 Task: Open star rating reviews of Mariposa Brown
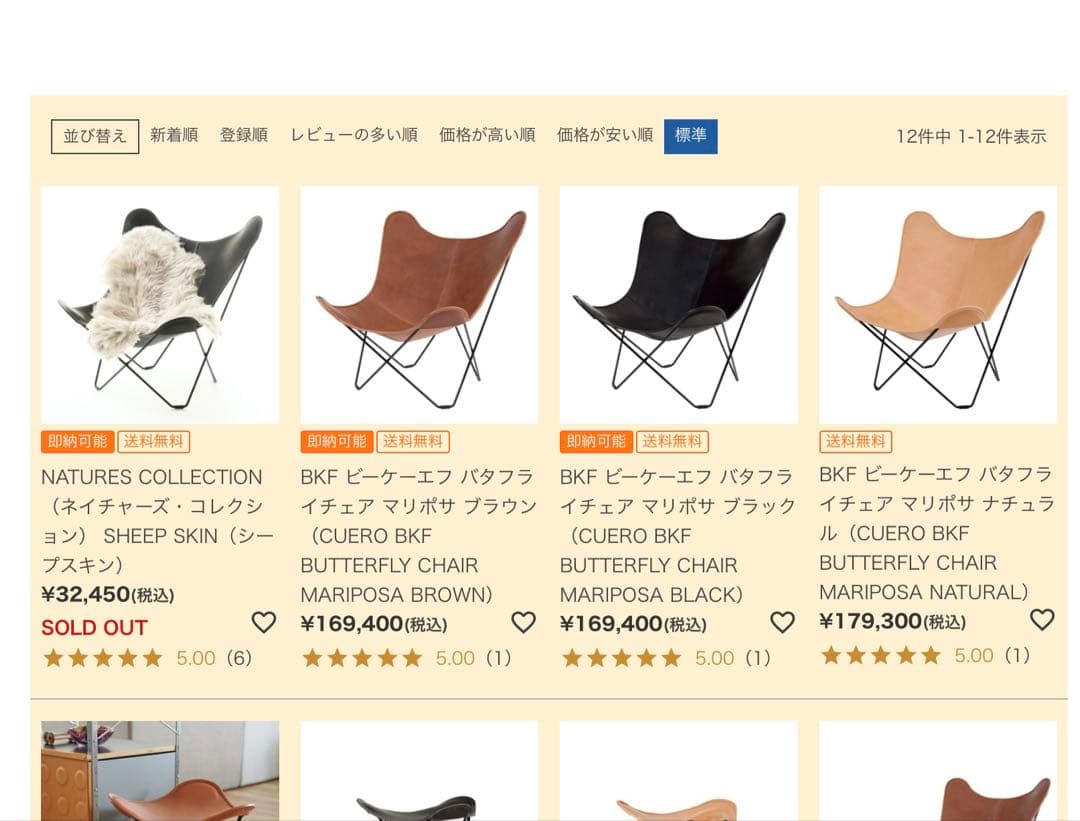click(x=406, y=658)
